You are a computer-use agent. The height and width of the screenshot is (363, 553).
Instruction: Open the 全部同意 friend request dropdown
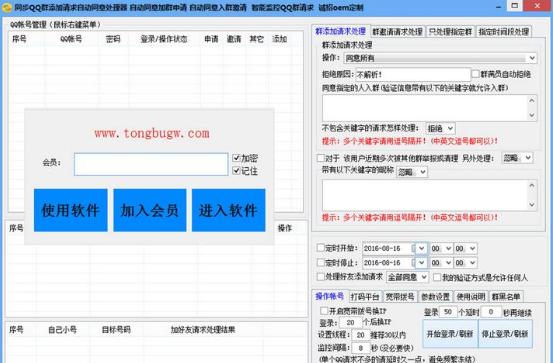tap(407, 277)
